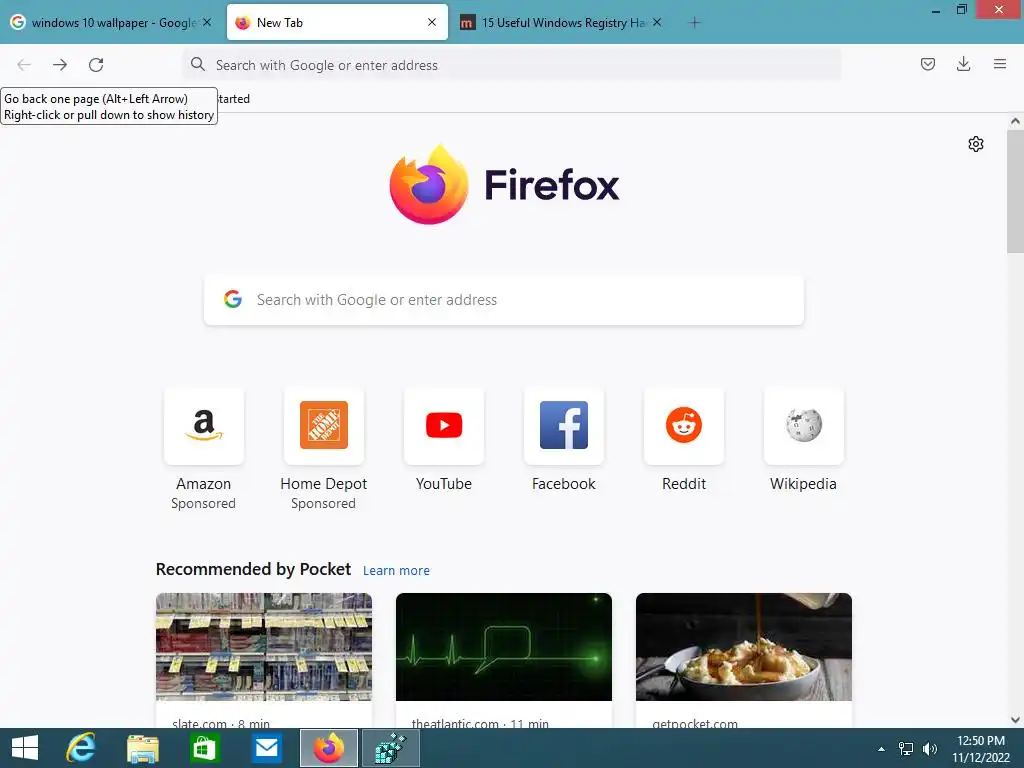Screen dimensions: 1024x768
Task: Switch to 15 Useful Windows Registry tab
Action: 562,23
